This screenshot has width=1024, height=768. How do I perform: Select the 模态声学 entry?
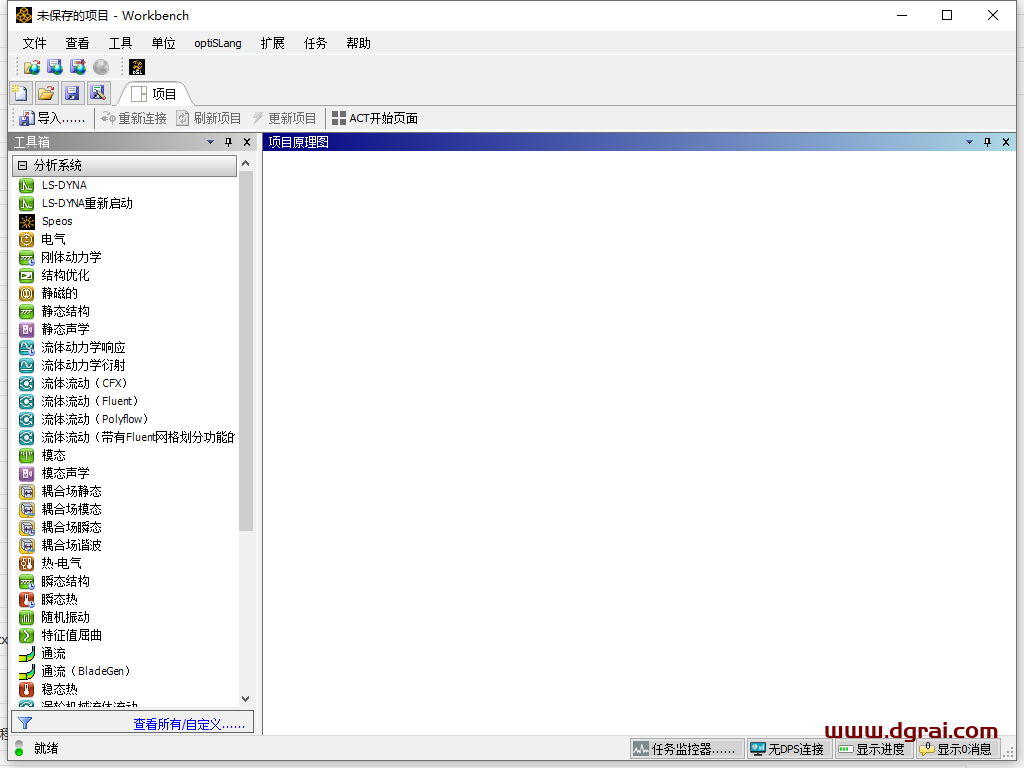[65, 473]
